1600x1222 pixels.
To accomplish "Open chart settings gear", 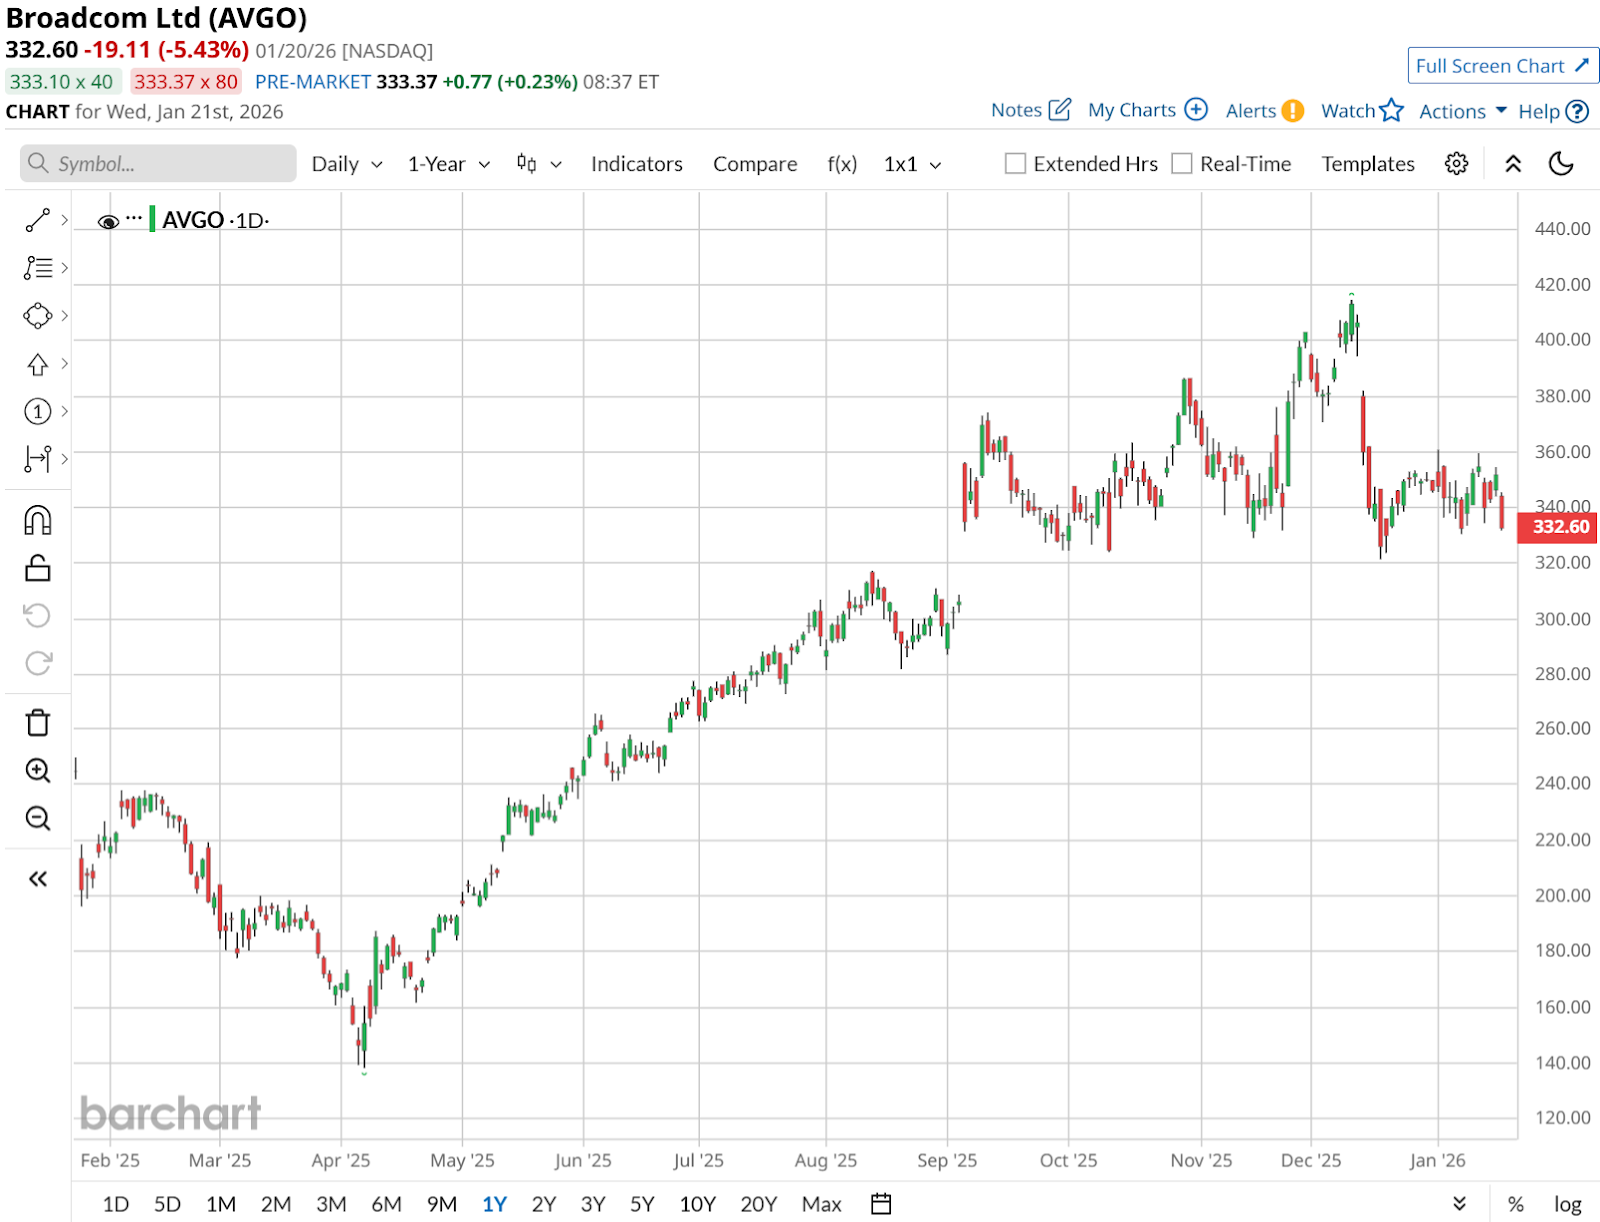I will click(1457, 164).
